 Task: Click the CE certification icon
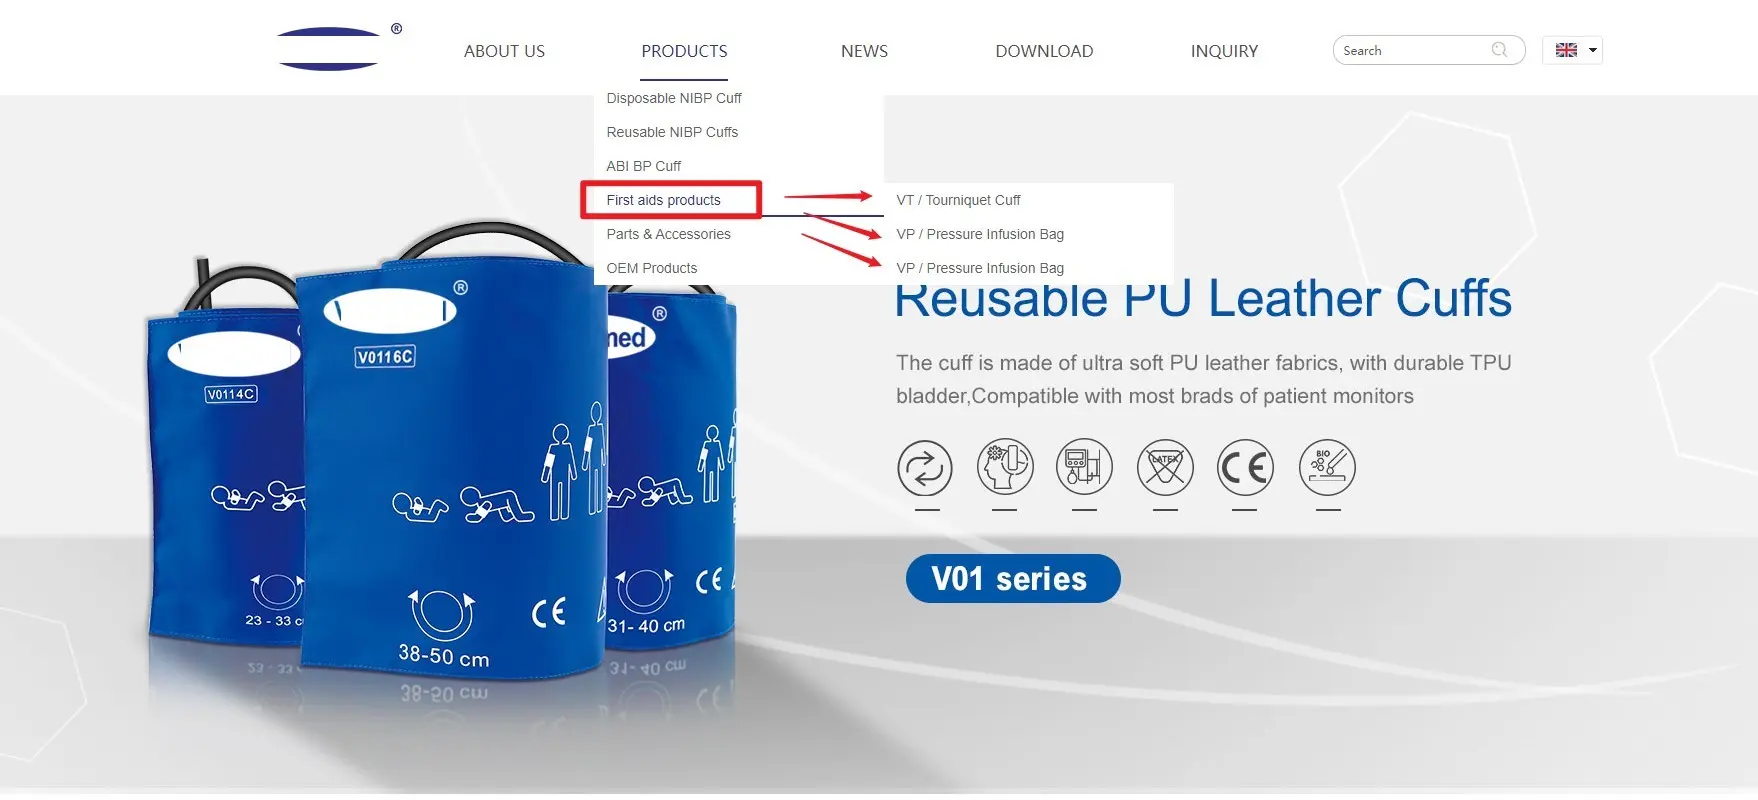[x=1245, y=467]
